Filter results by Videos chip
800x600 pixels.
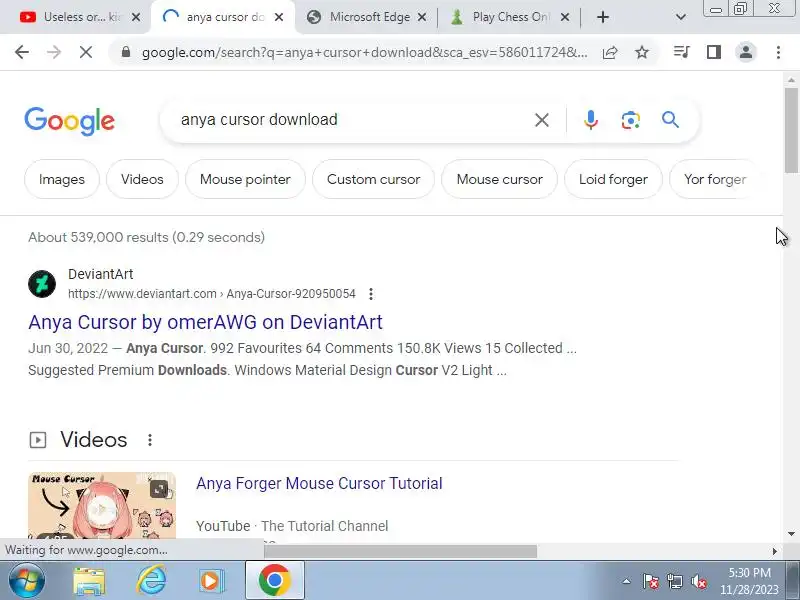[142, 179]
